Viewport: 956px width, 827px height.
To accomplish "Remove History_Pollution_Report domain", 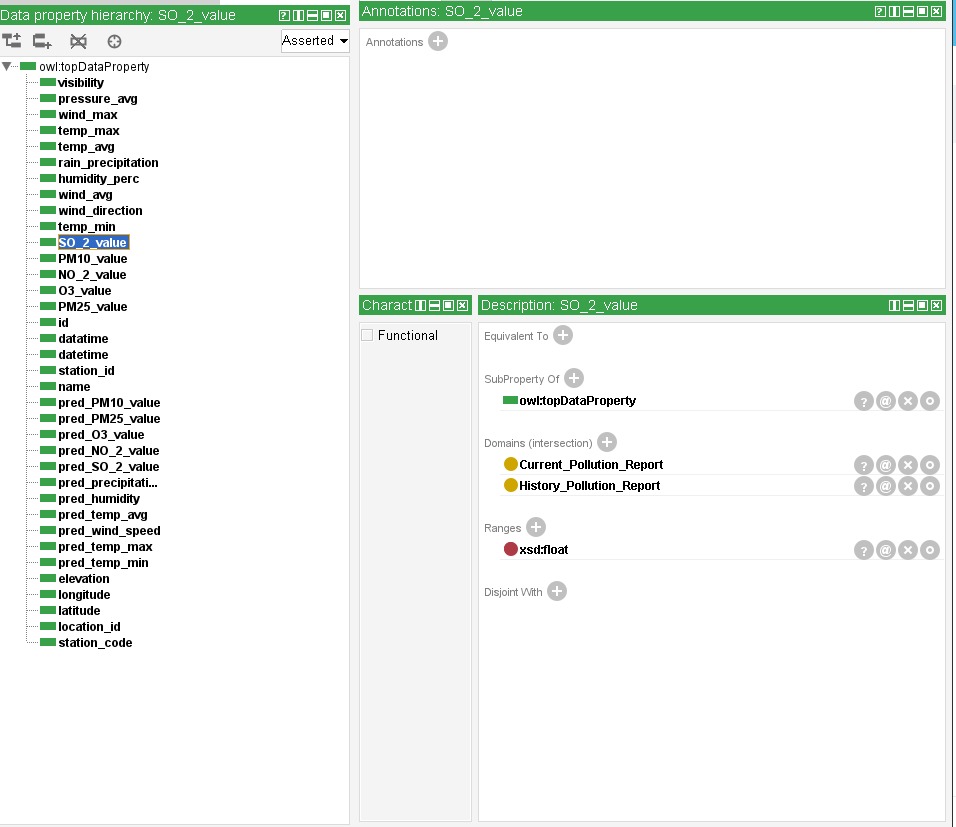I will tap(907, 485).
